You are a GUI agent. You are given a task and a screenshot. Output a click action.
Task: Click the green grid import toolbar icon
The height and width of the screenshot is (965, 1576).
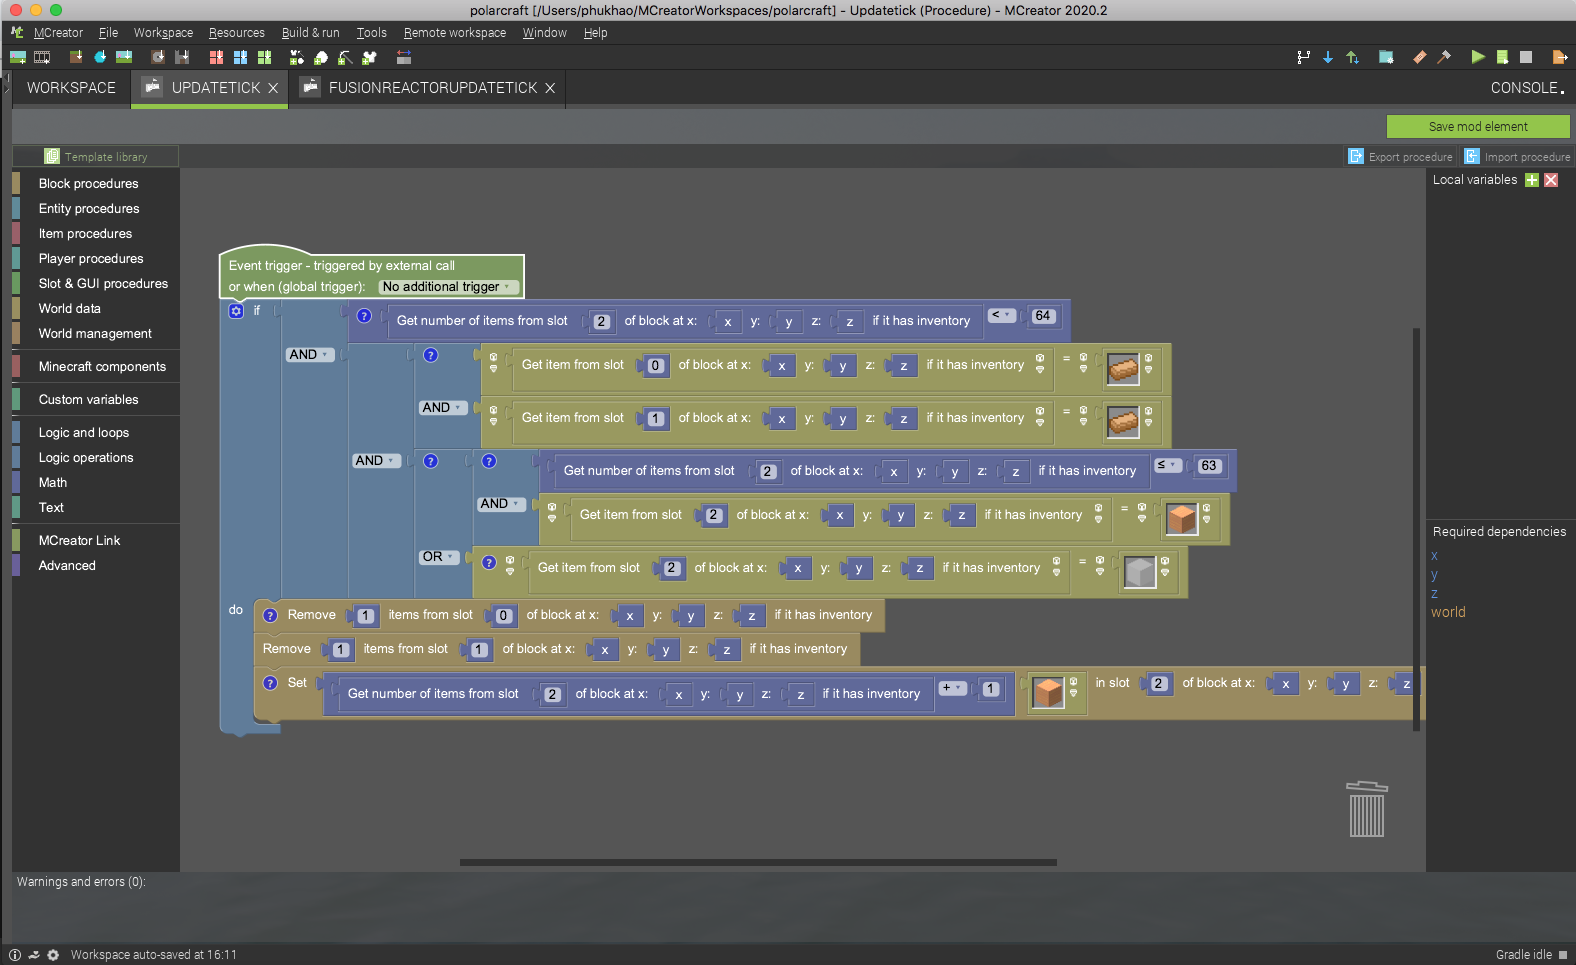click(264, 57)
